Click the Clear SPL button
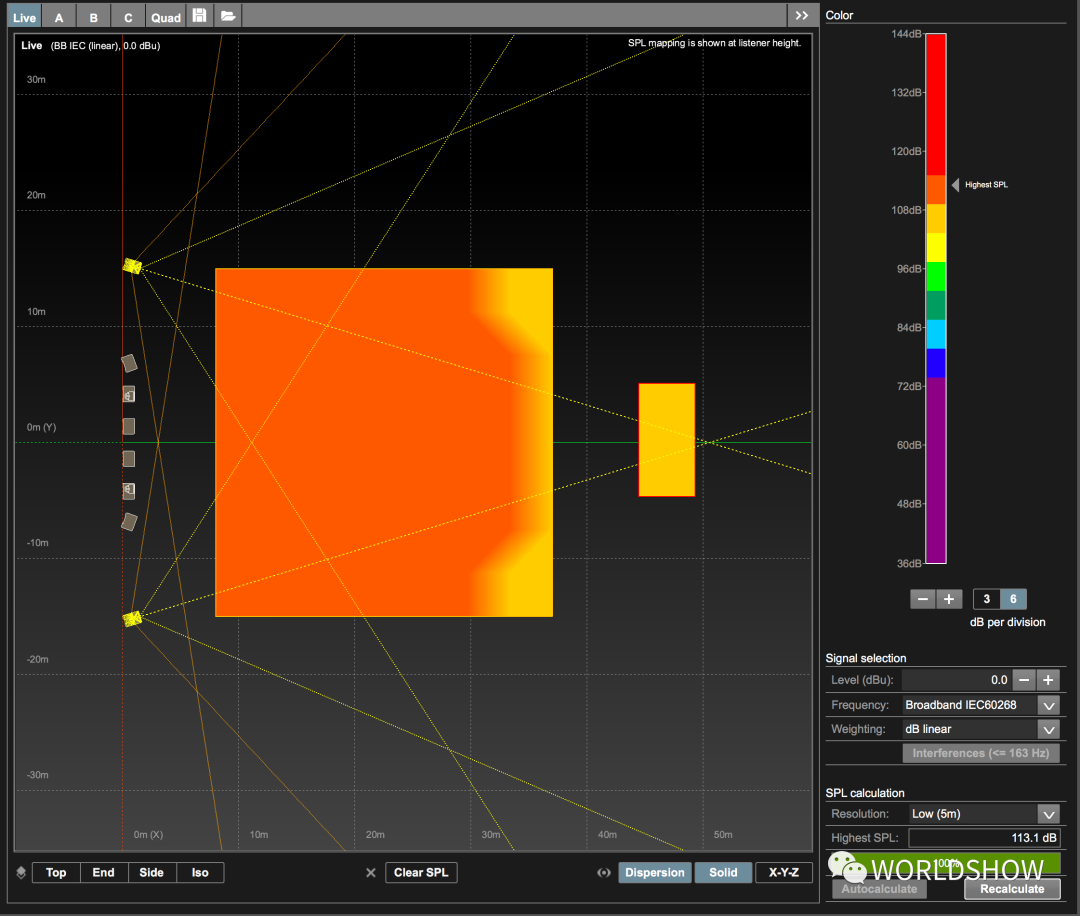This screenshot has height=916, width=1080. [x=421, y=873]
